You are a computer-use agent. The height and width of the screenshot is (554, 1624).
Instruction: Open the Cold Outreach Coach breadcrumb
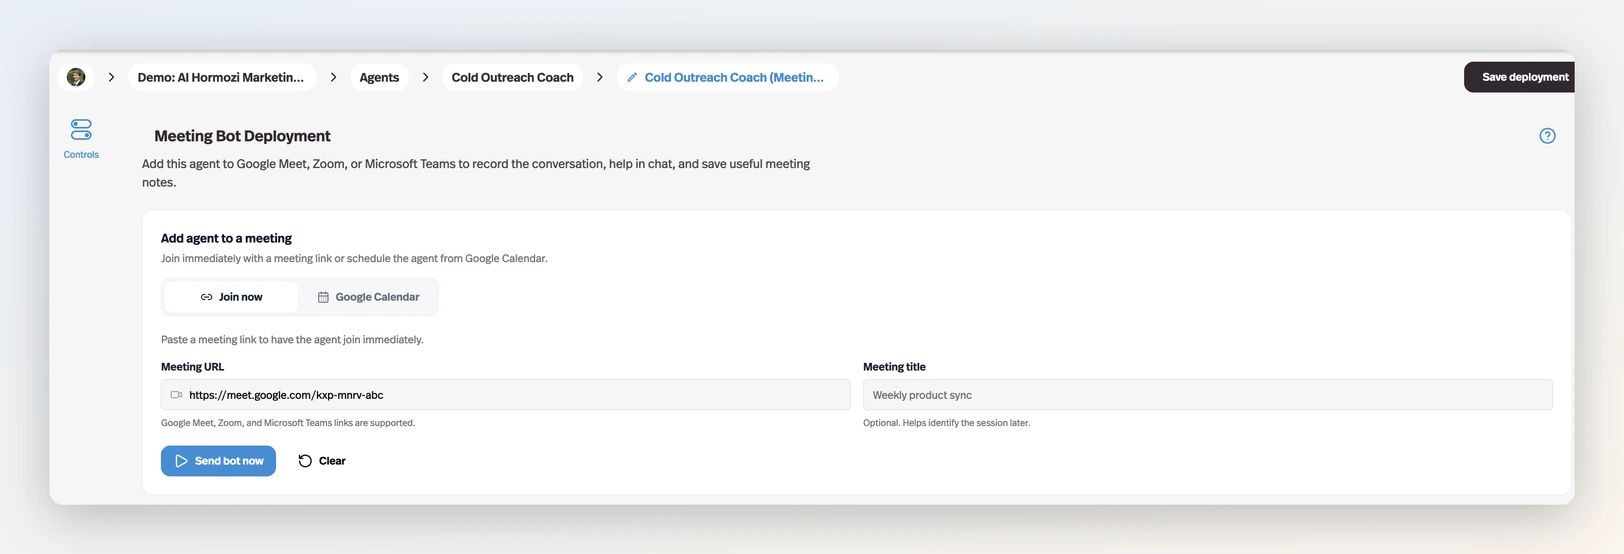click(x=512, y=77)
